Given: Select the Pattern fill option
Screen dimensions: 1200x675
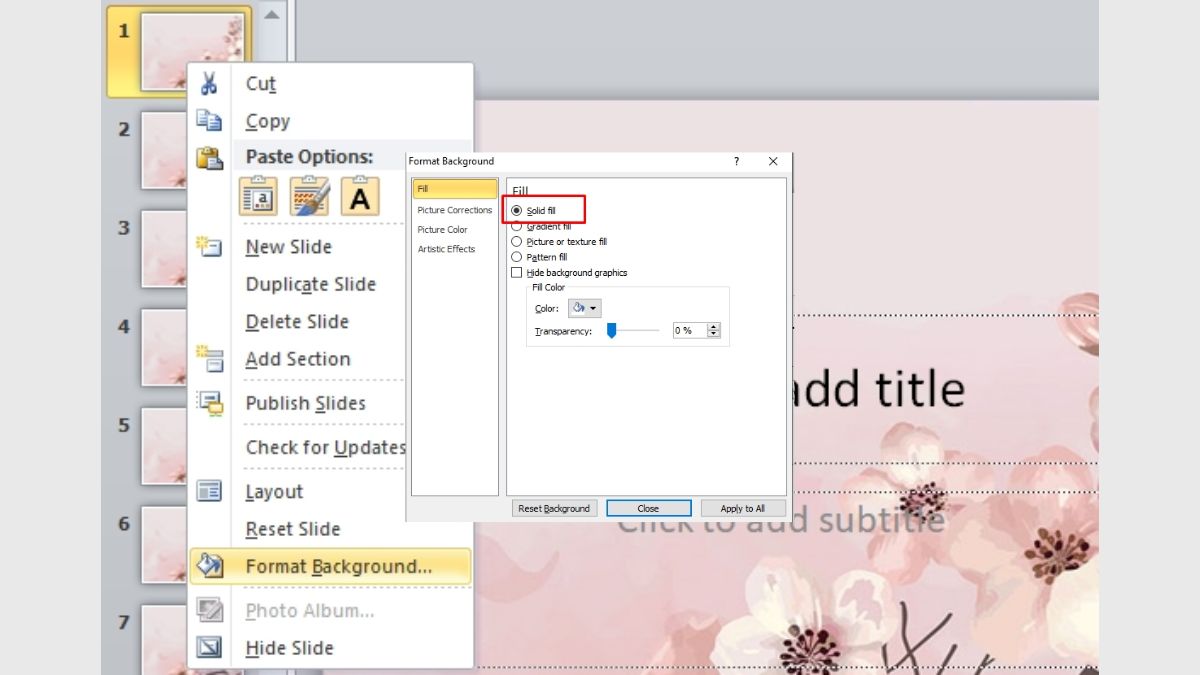Looking at the screenshot, I should pos(517,257).
